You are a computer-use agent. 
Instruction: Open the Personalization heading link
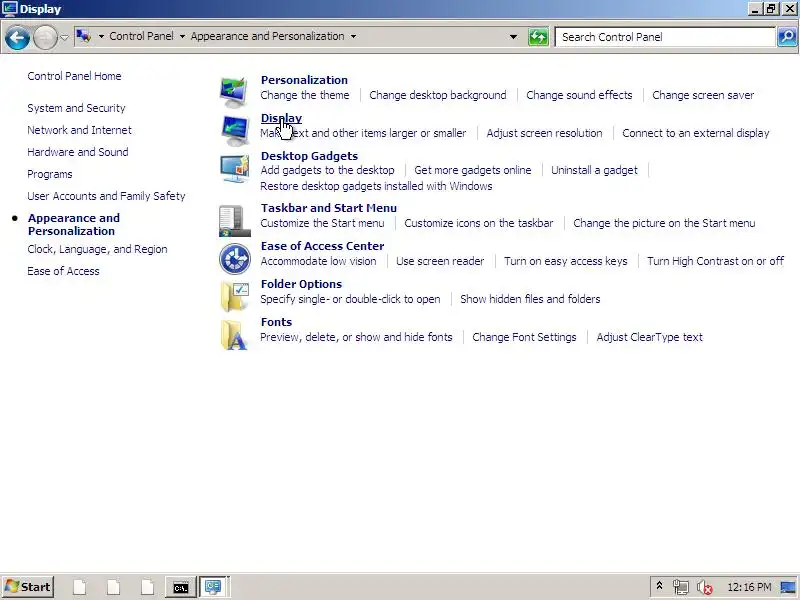pyautogui.click(x=304, y=80)
